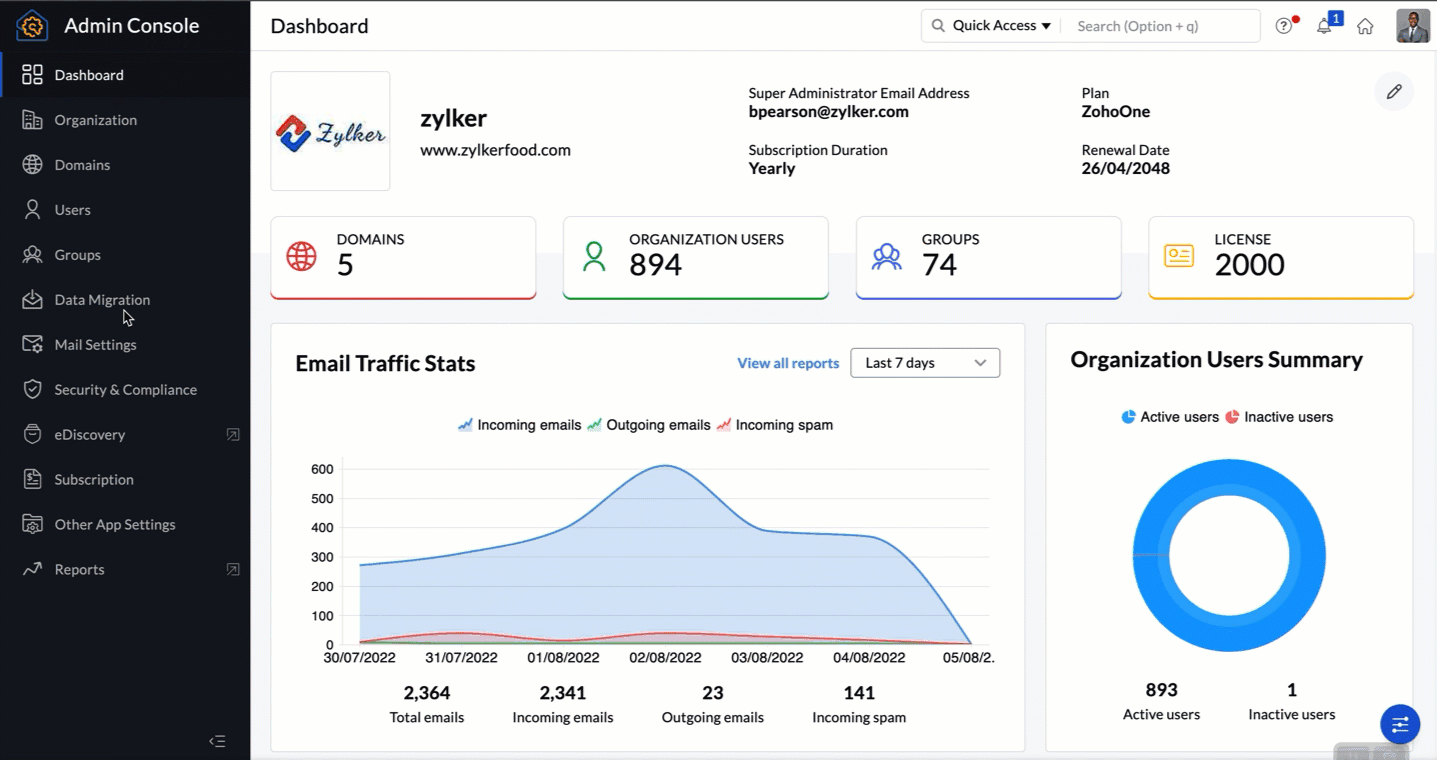Open the notifications bell icon
The height and width of the screenshot is (760, 1437).
[x=1324, y=27]
